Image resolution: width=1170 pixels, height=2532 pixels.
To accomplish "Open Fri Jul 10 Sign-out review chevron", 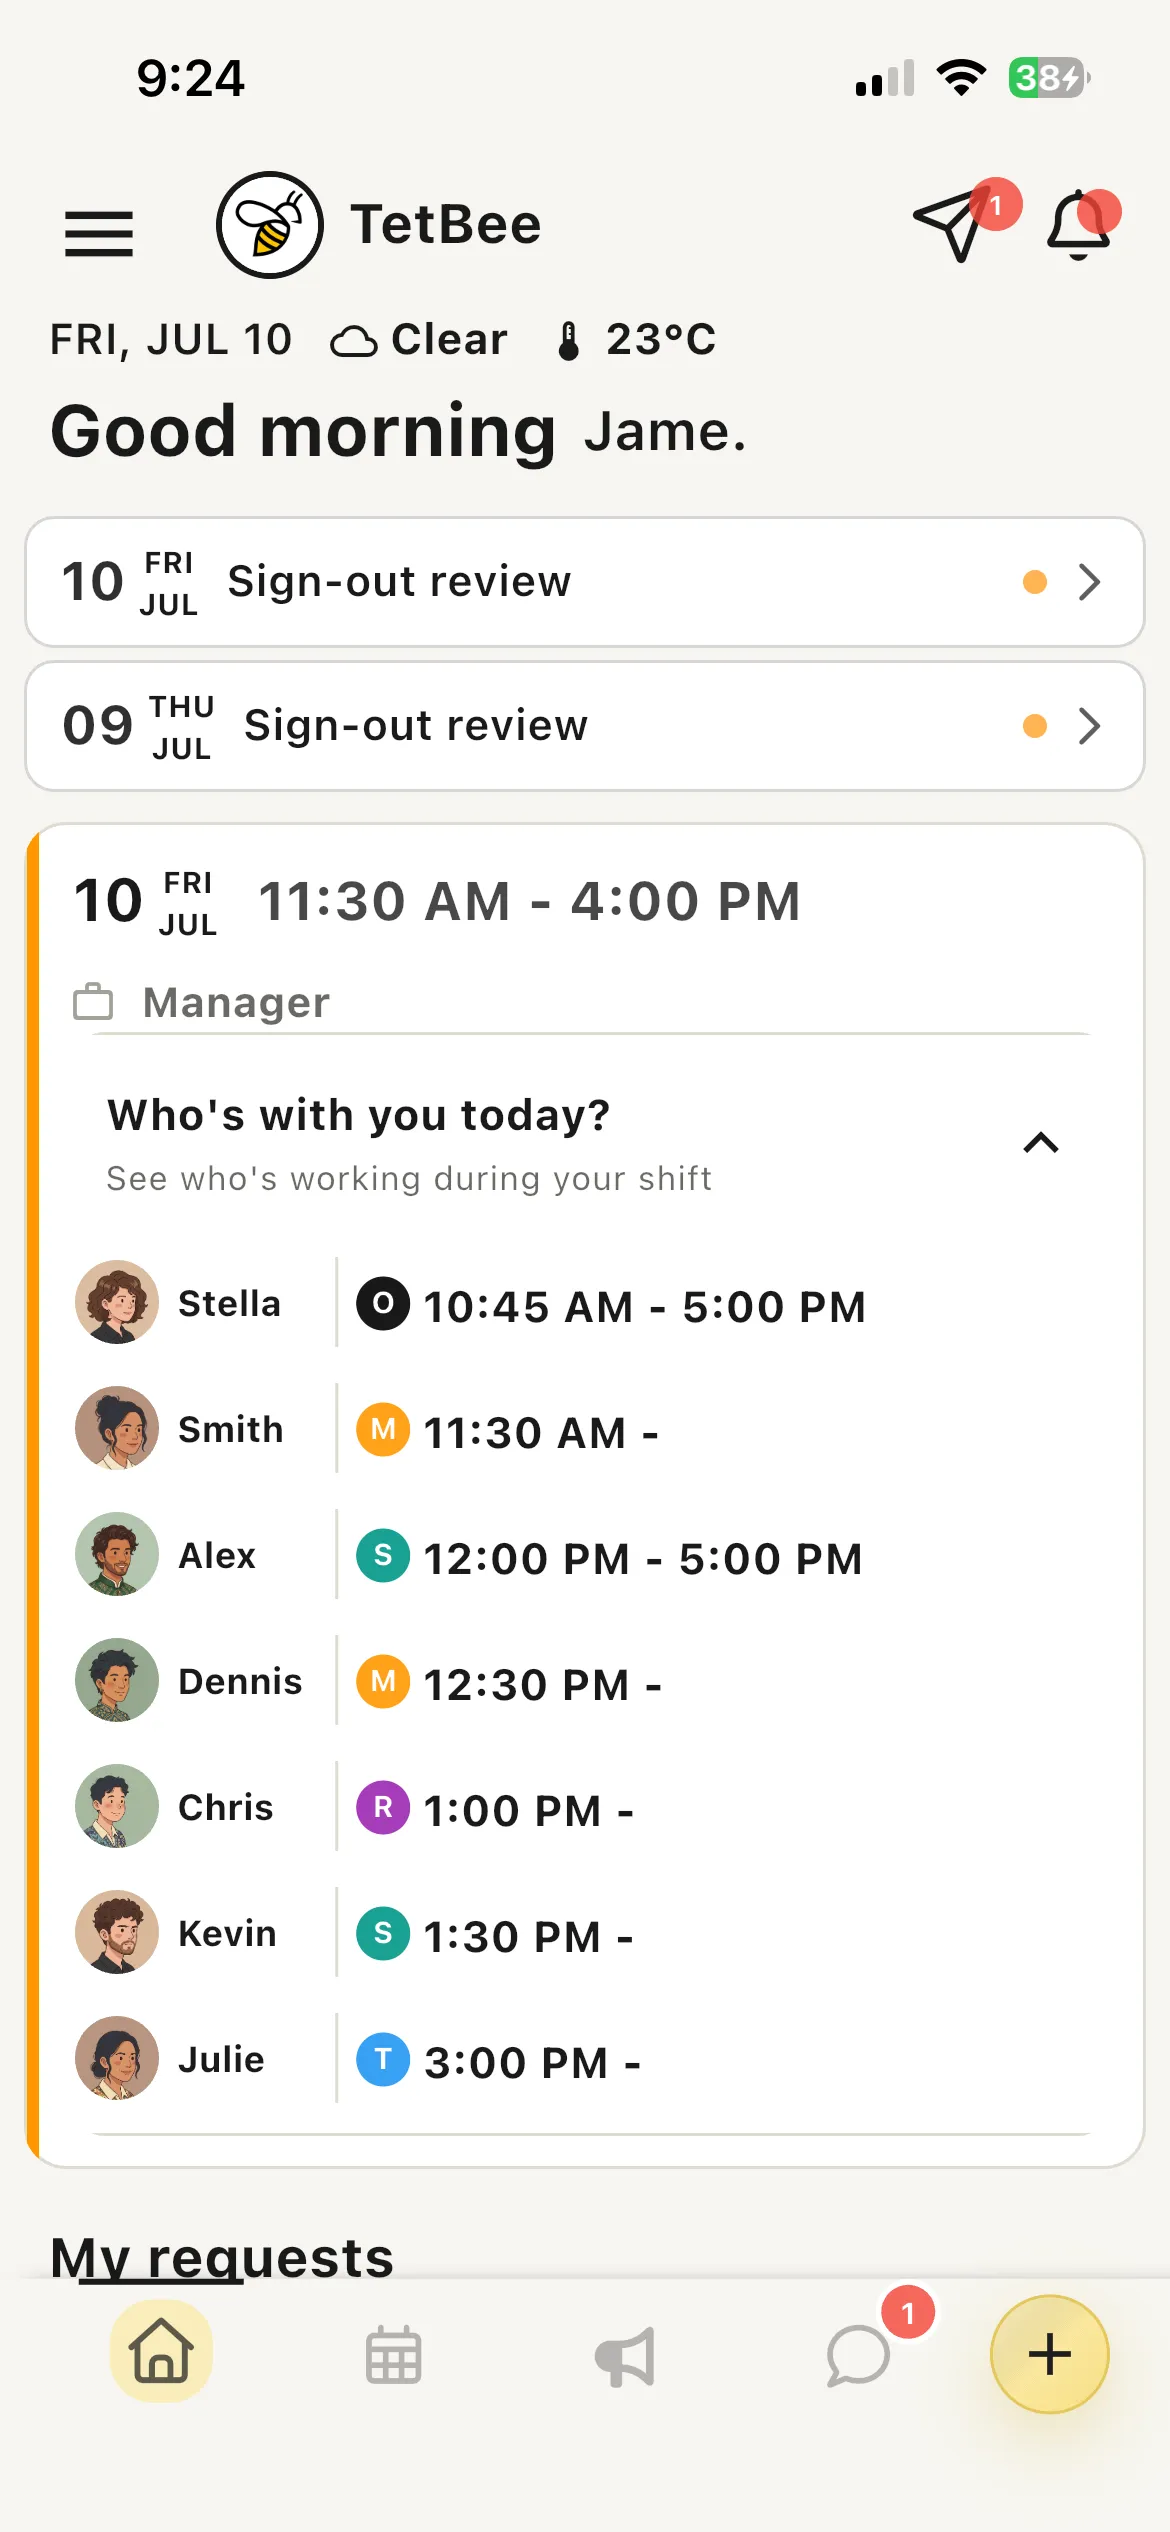I will tap(1089, 582).
